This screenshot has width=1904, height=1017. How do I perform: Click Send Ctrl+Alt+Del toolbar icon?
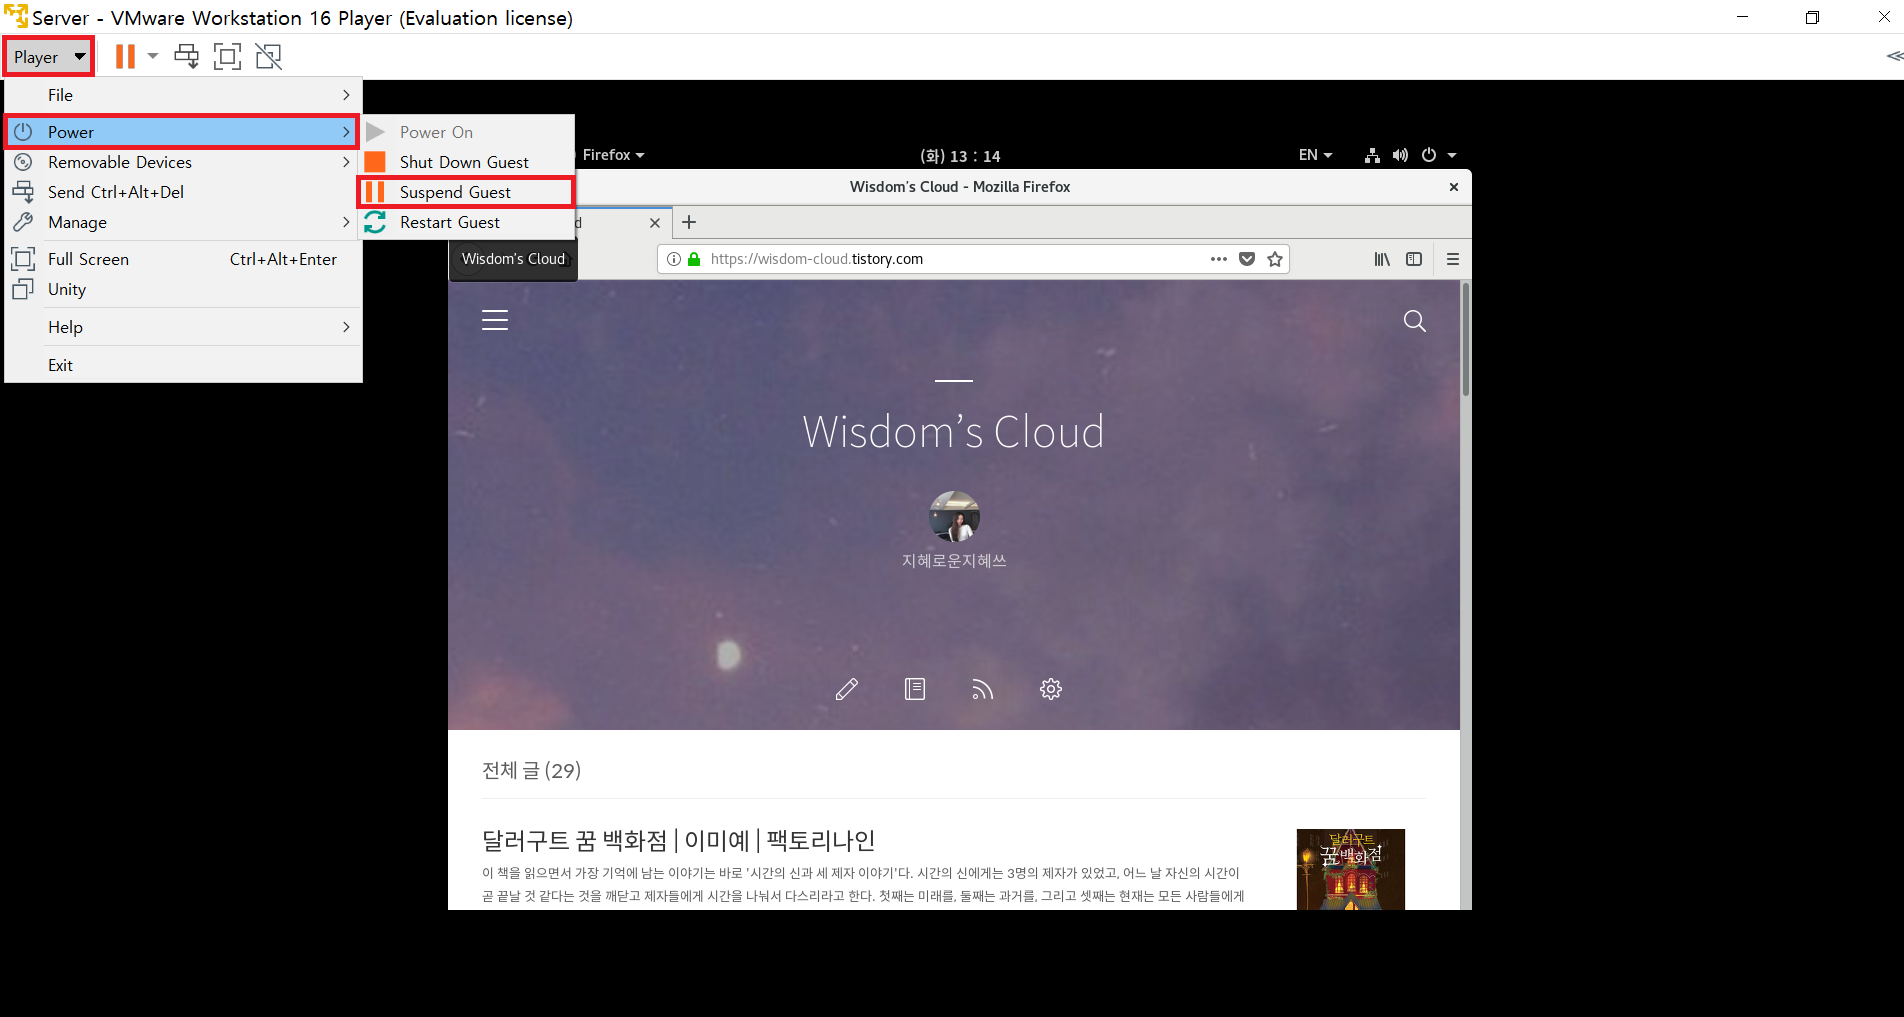(186, 57)
